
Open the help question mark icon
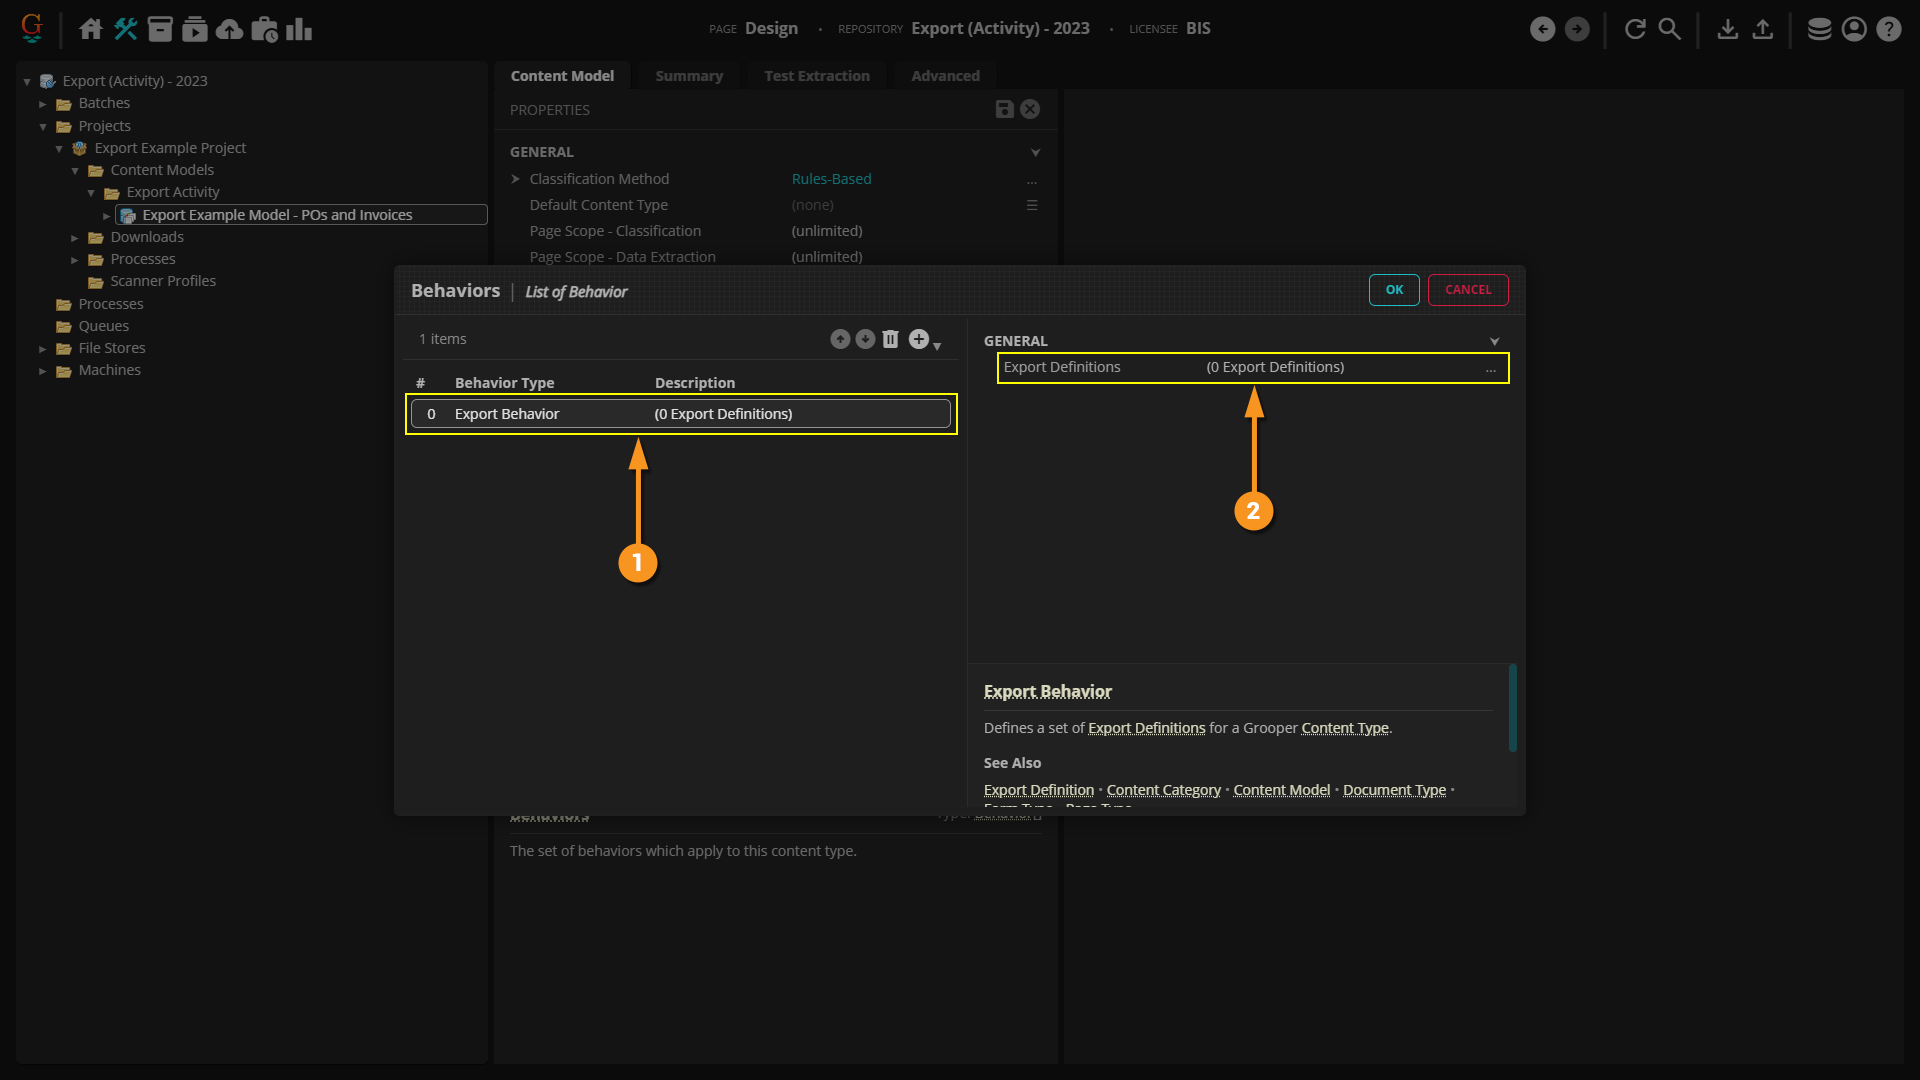1888,29
